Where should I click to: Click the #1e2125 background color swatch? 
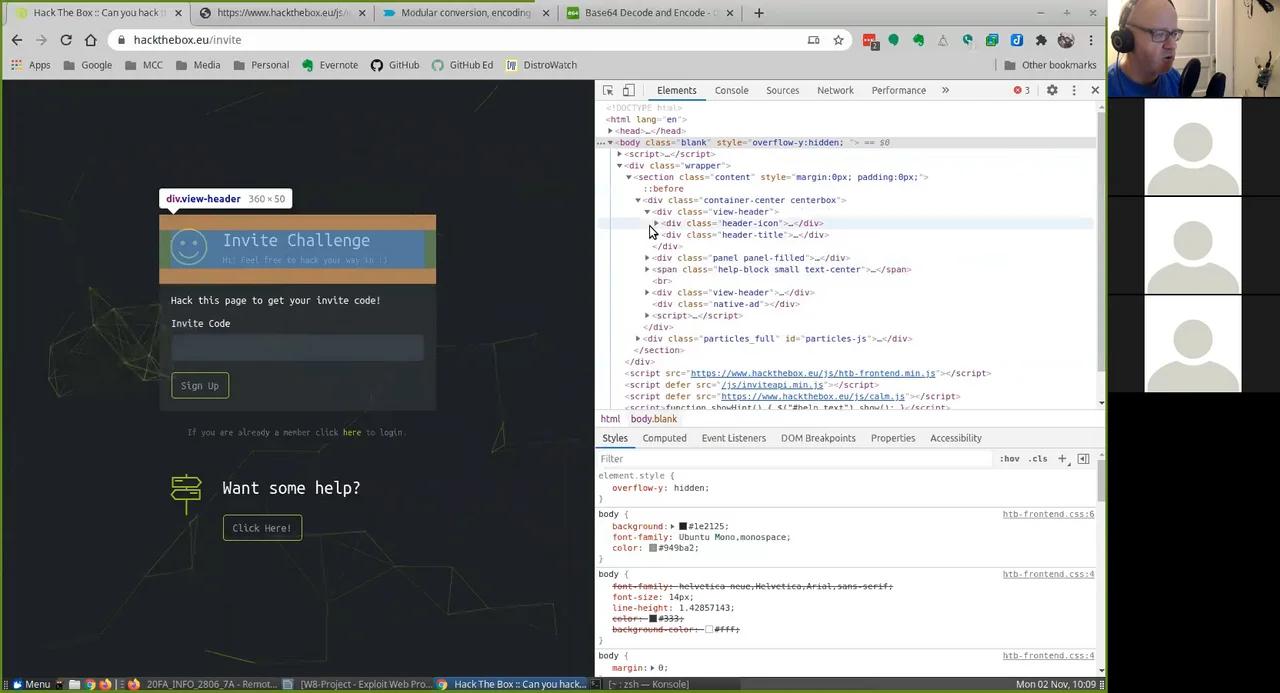683,526
